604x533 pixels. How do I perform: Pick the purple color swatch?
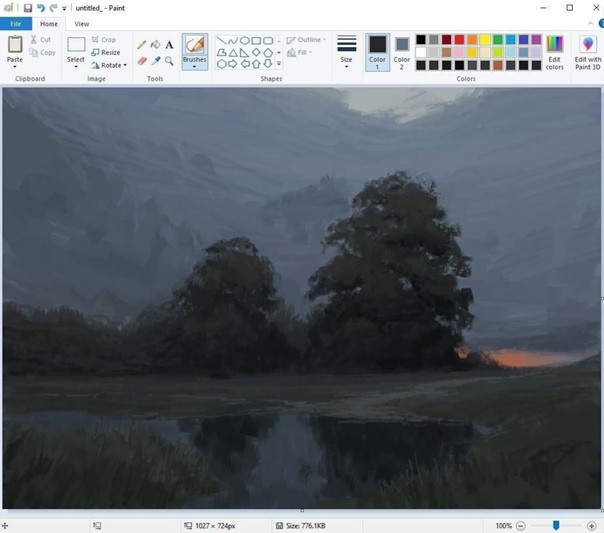pos(536,40)
